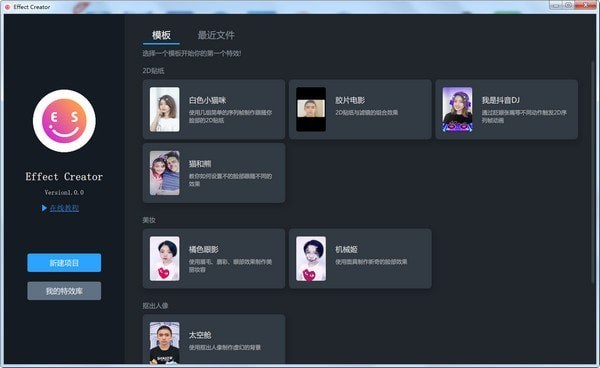Click the 白色小猫咪 title text
Viewport: 600px width, 368px height.
point(207,100)
